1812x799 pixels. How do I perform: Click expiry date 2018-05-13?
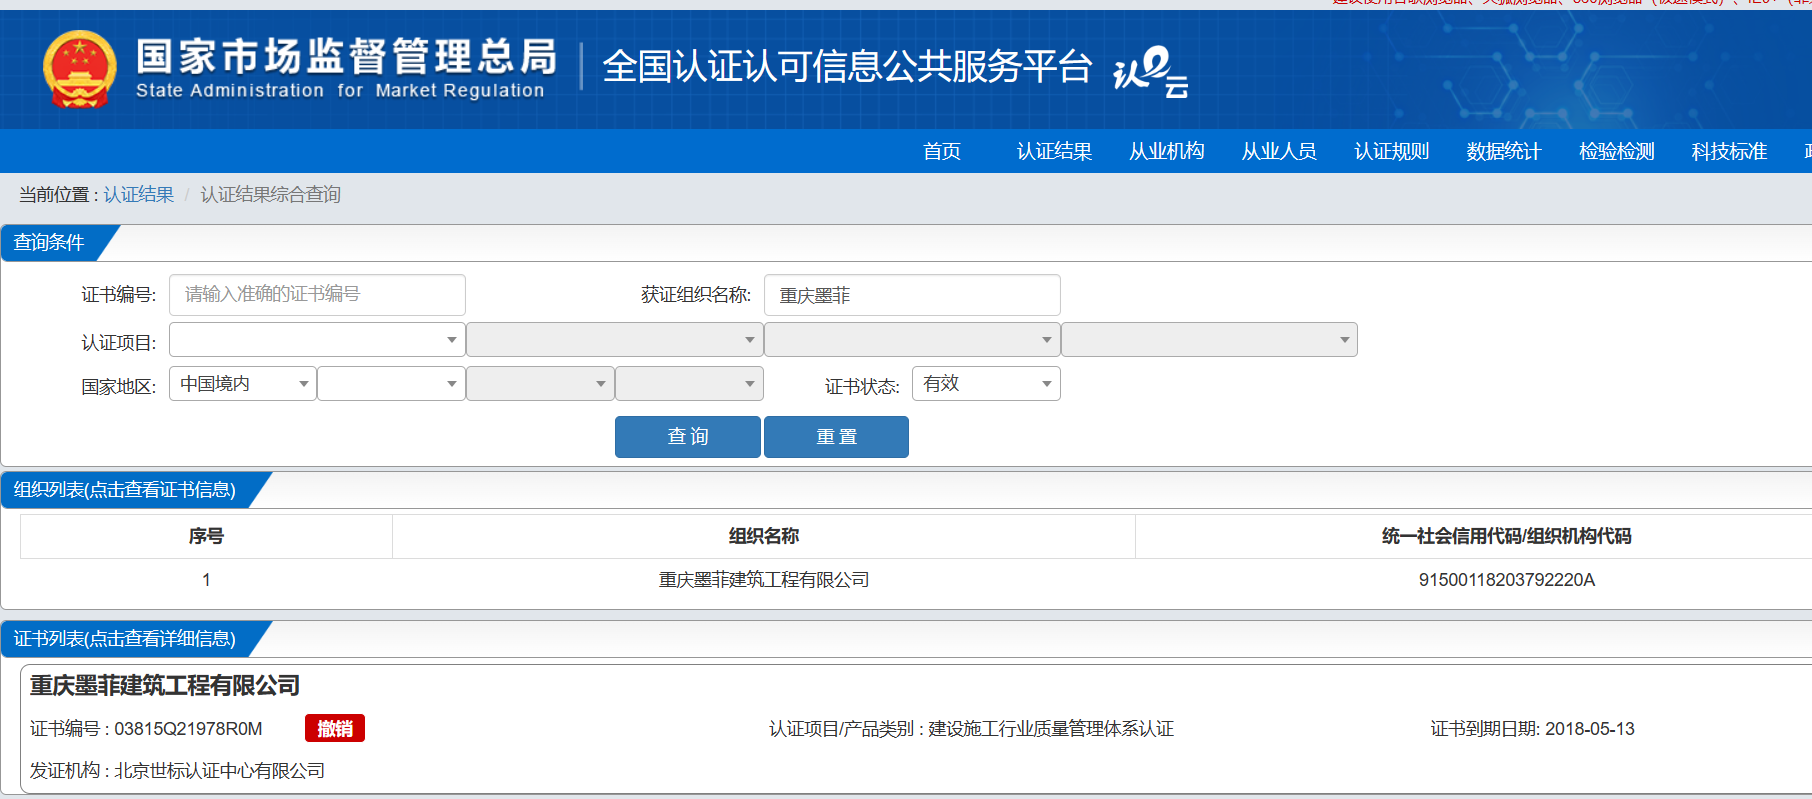tap(1590, 729)
